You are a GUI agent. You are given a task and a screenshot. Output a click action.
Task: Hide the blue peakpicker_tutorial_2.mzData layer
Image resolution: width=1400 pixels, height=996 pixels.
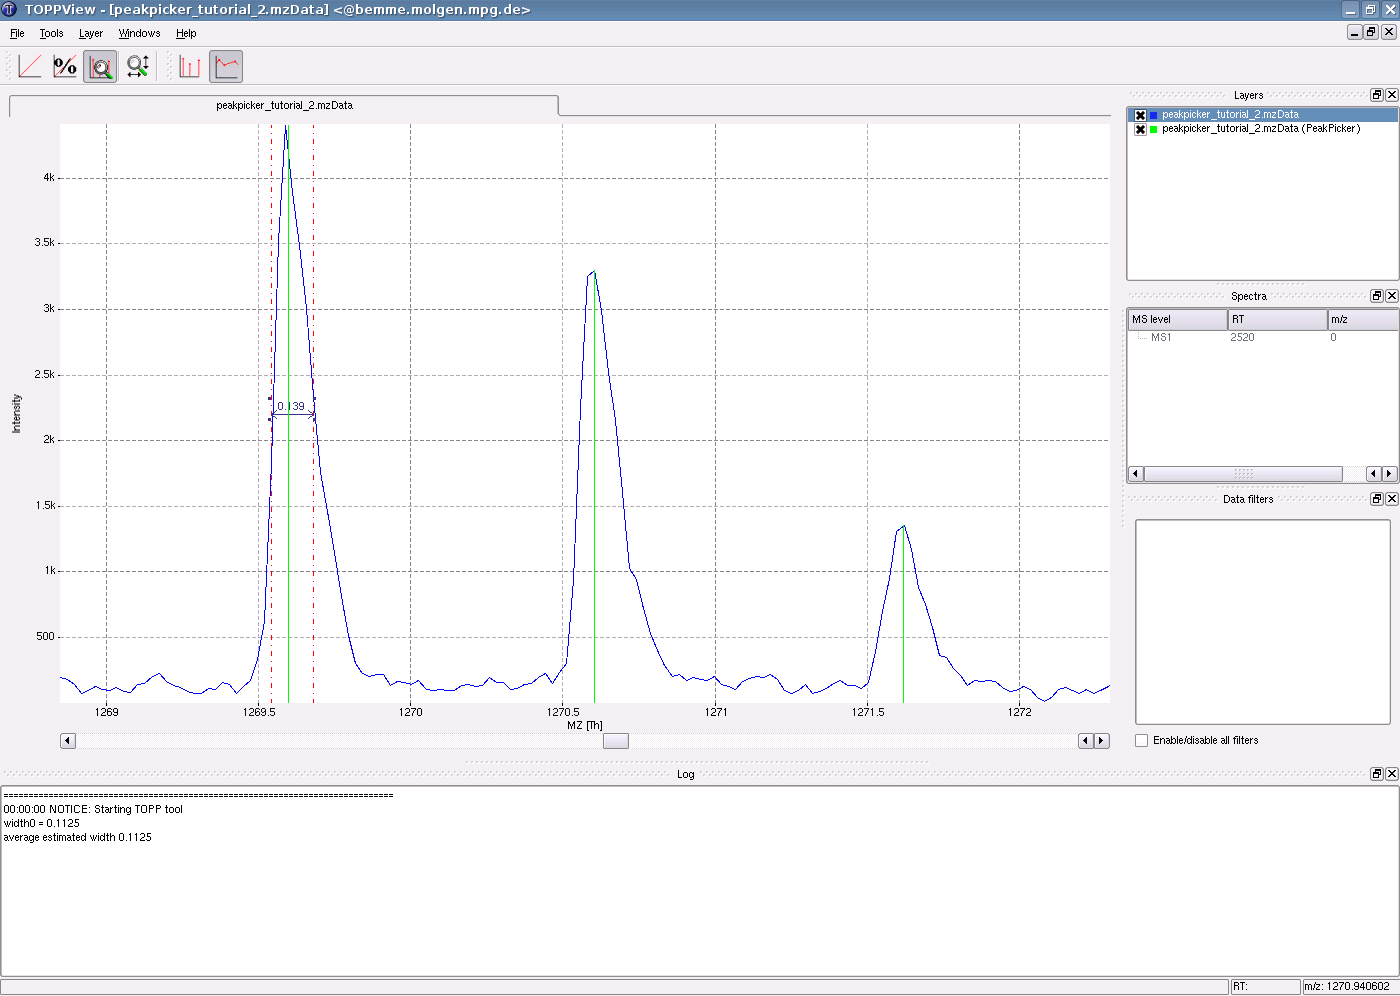click(1140, 115)
